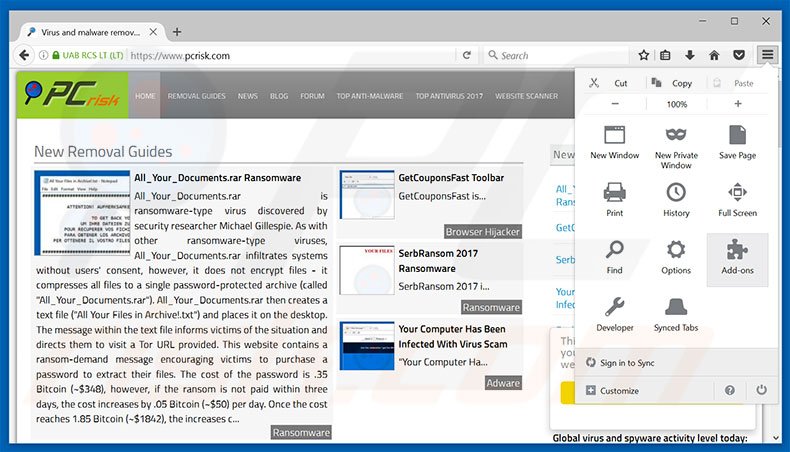Open All_Your_Documents.rar article thumbnail

tap(82, 213)
